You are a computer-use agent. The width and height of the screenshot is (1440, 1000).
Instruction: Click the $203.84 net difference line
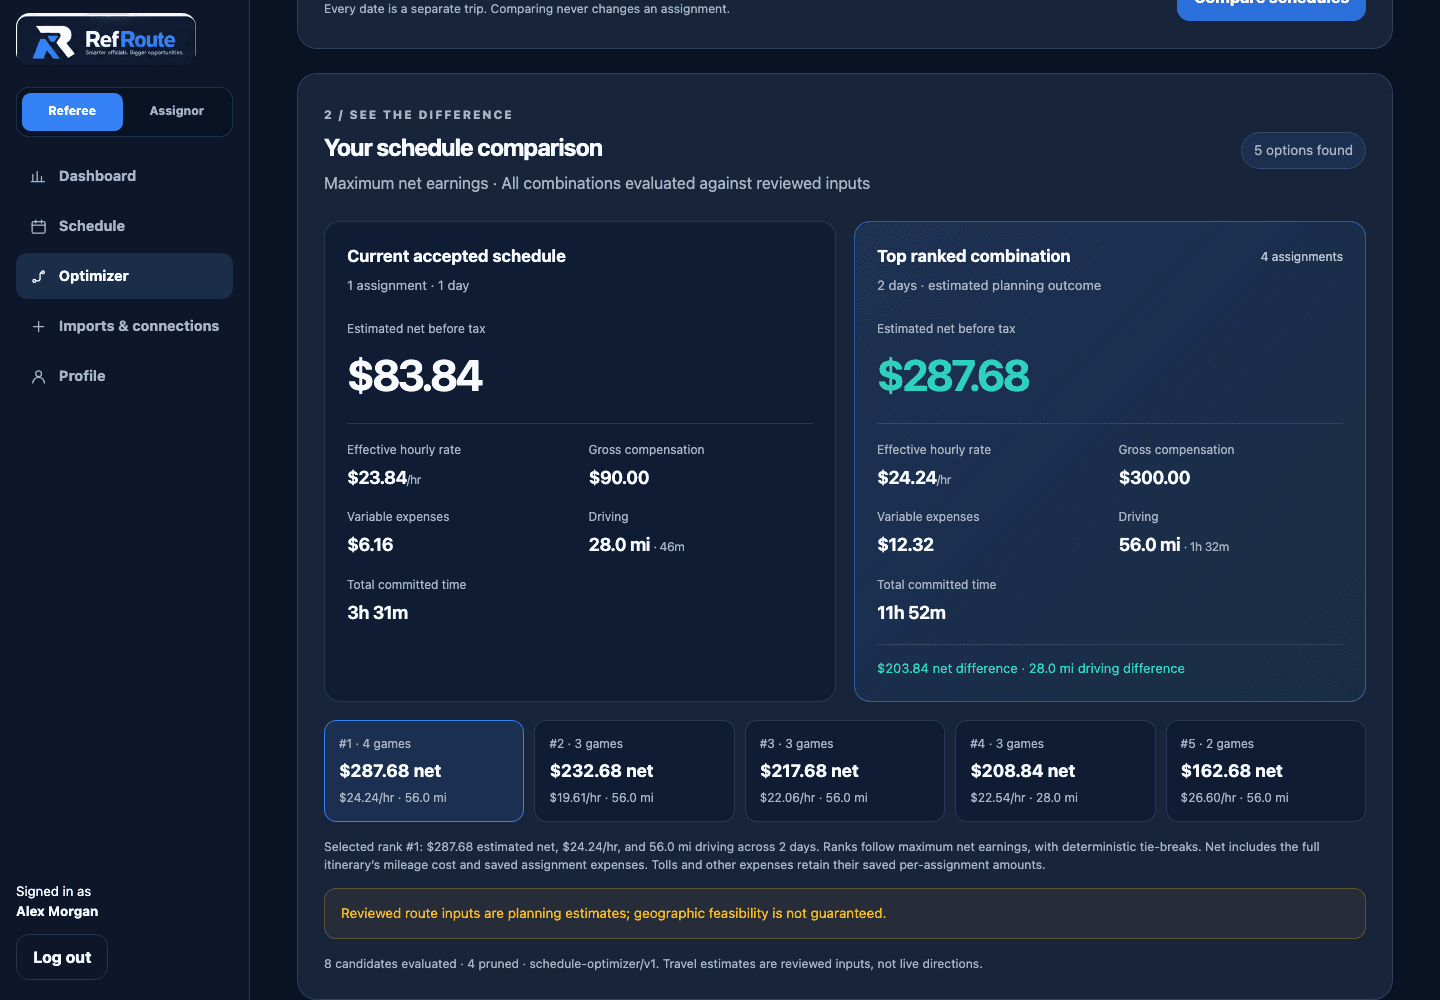point(1031,669)
